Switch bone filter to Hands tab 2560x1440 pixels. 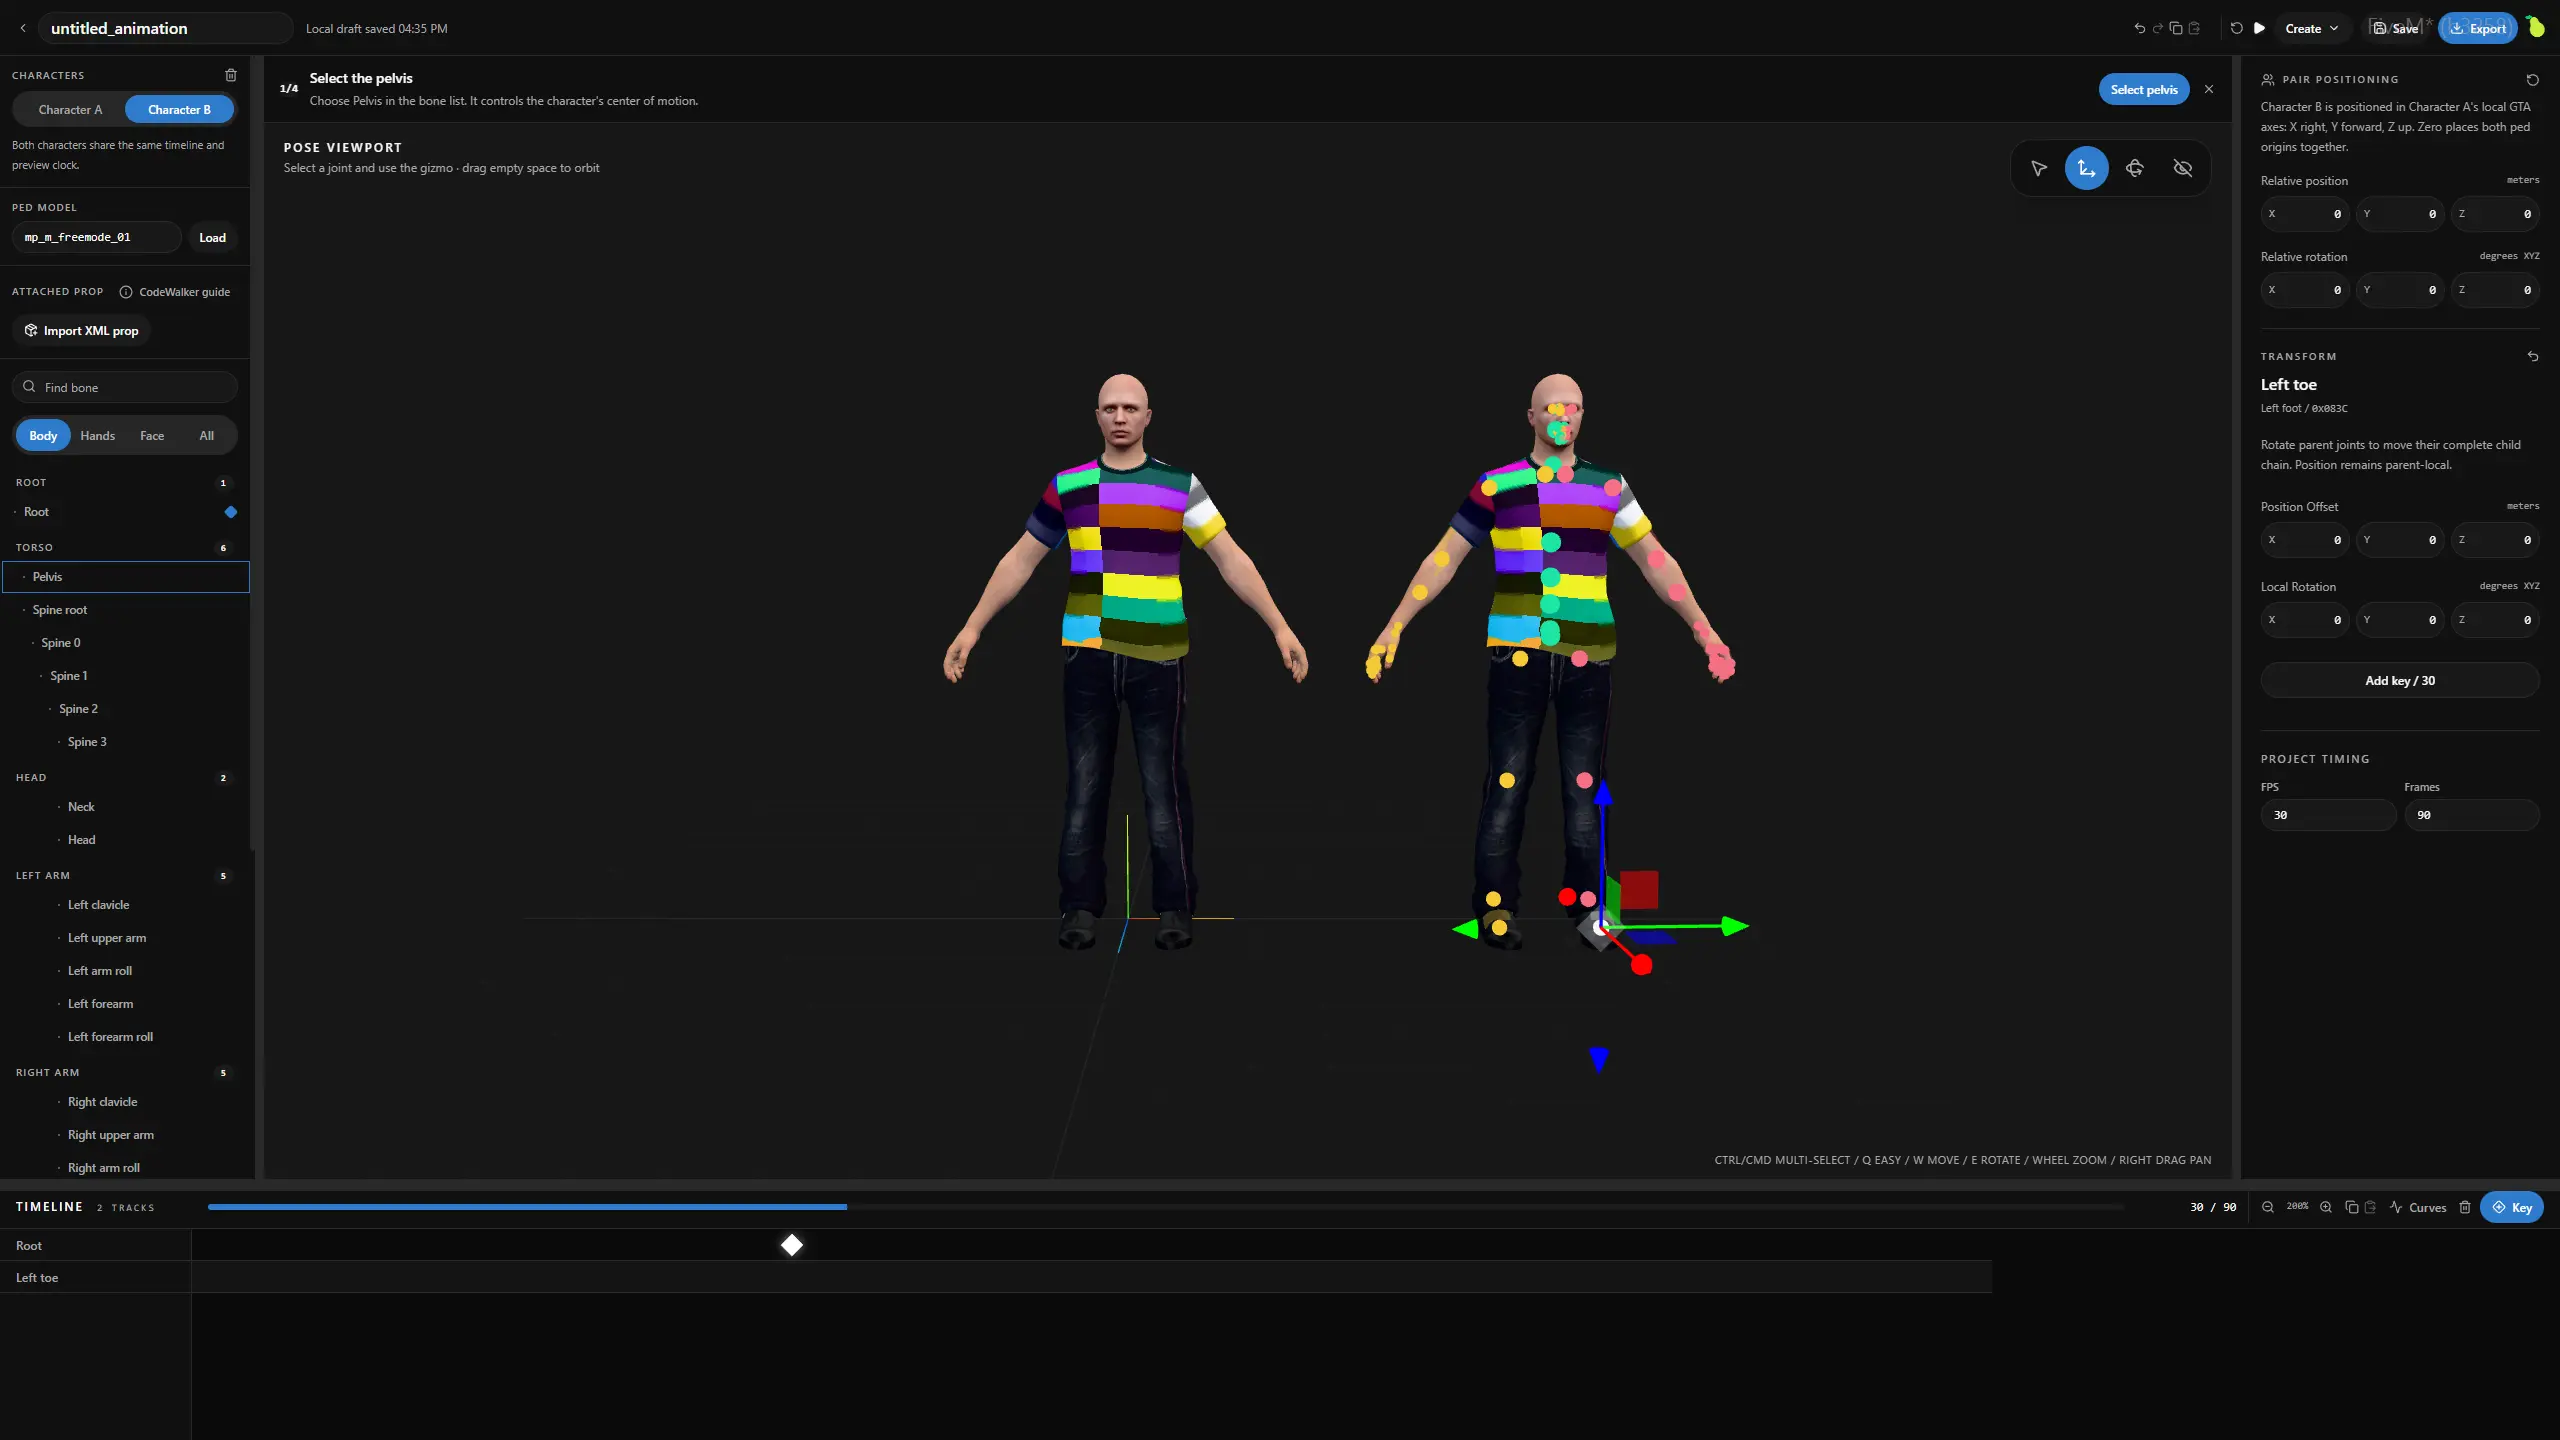98,436
